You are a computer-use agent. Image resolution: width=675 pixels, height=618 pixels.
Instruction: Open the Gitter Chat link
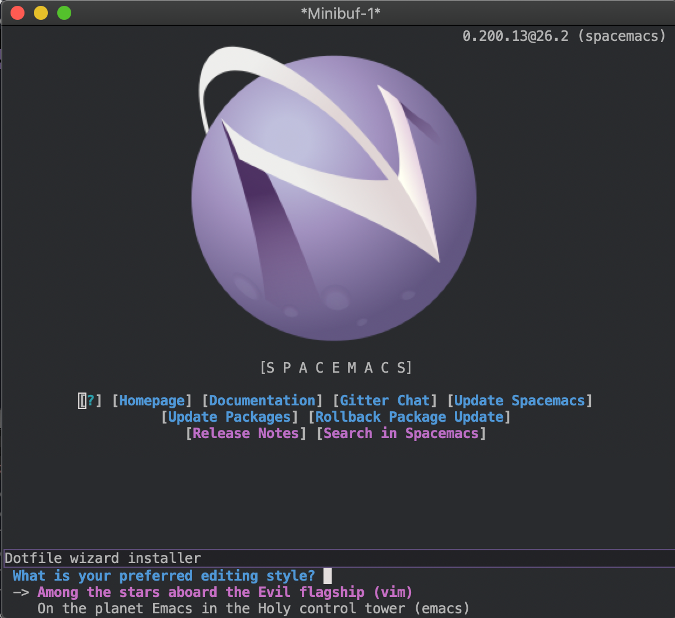click(x=385, y=401)
